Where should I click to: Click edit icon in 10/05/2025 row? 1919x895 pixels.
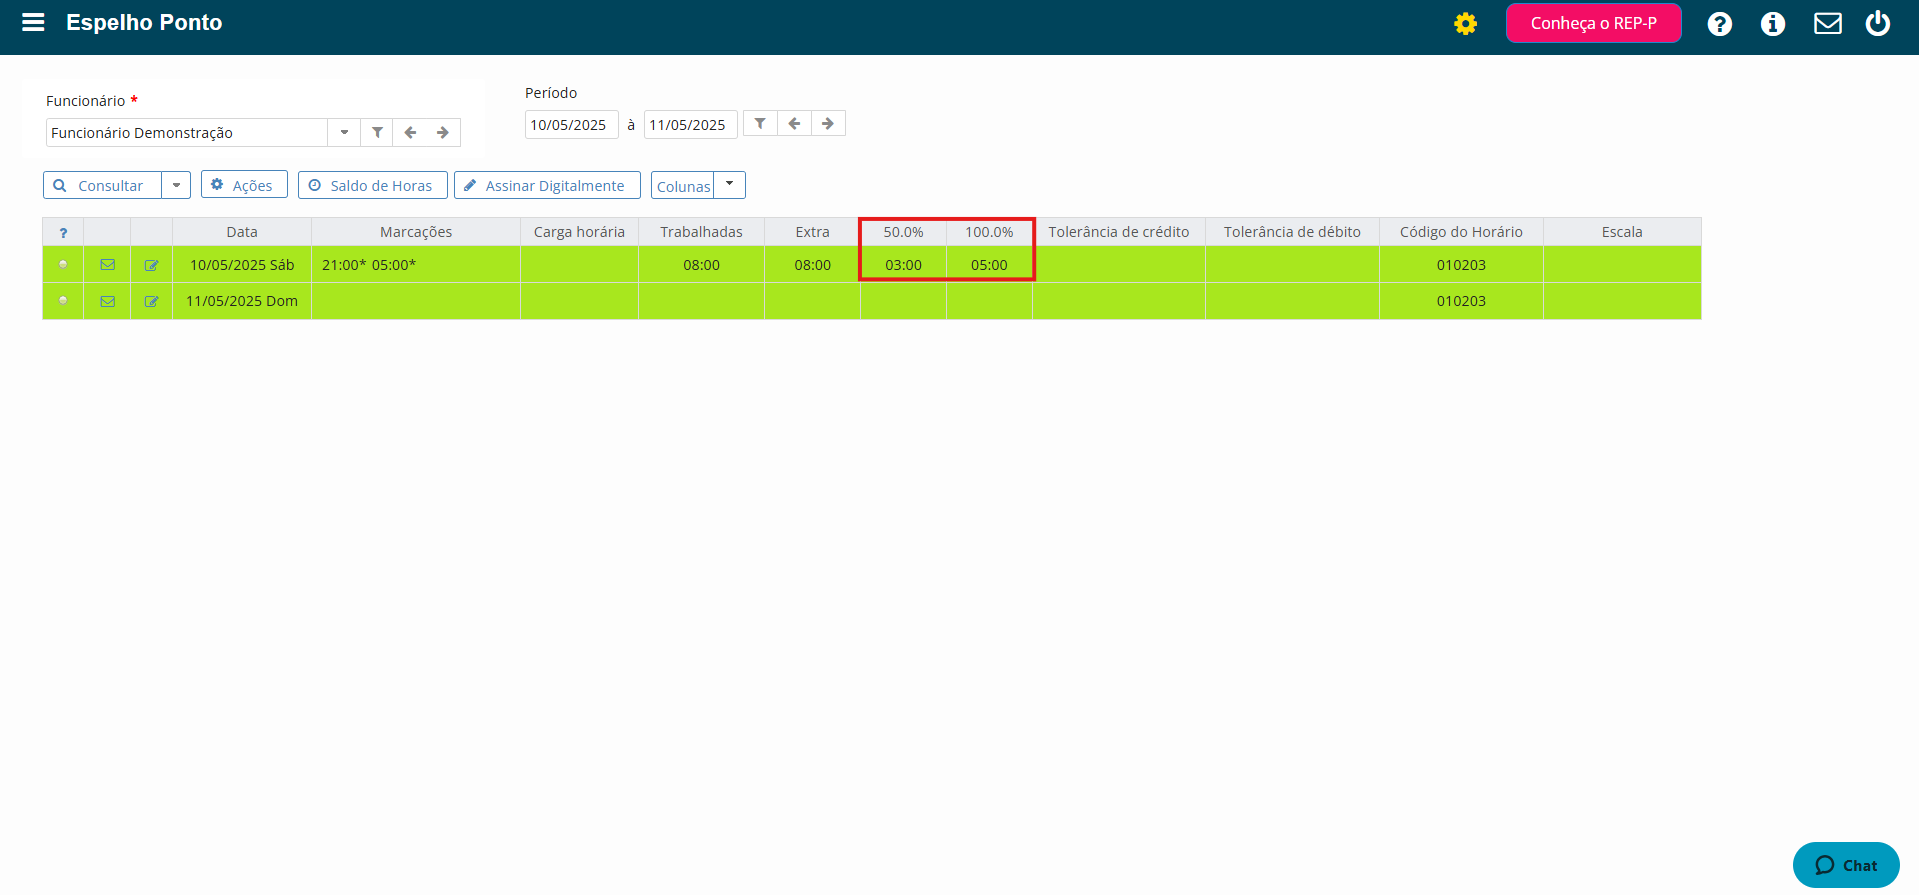tap(151, 265)
